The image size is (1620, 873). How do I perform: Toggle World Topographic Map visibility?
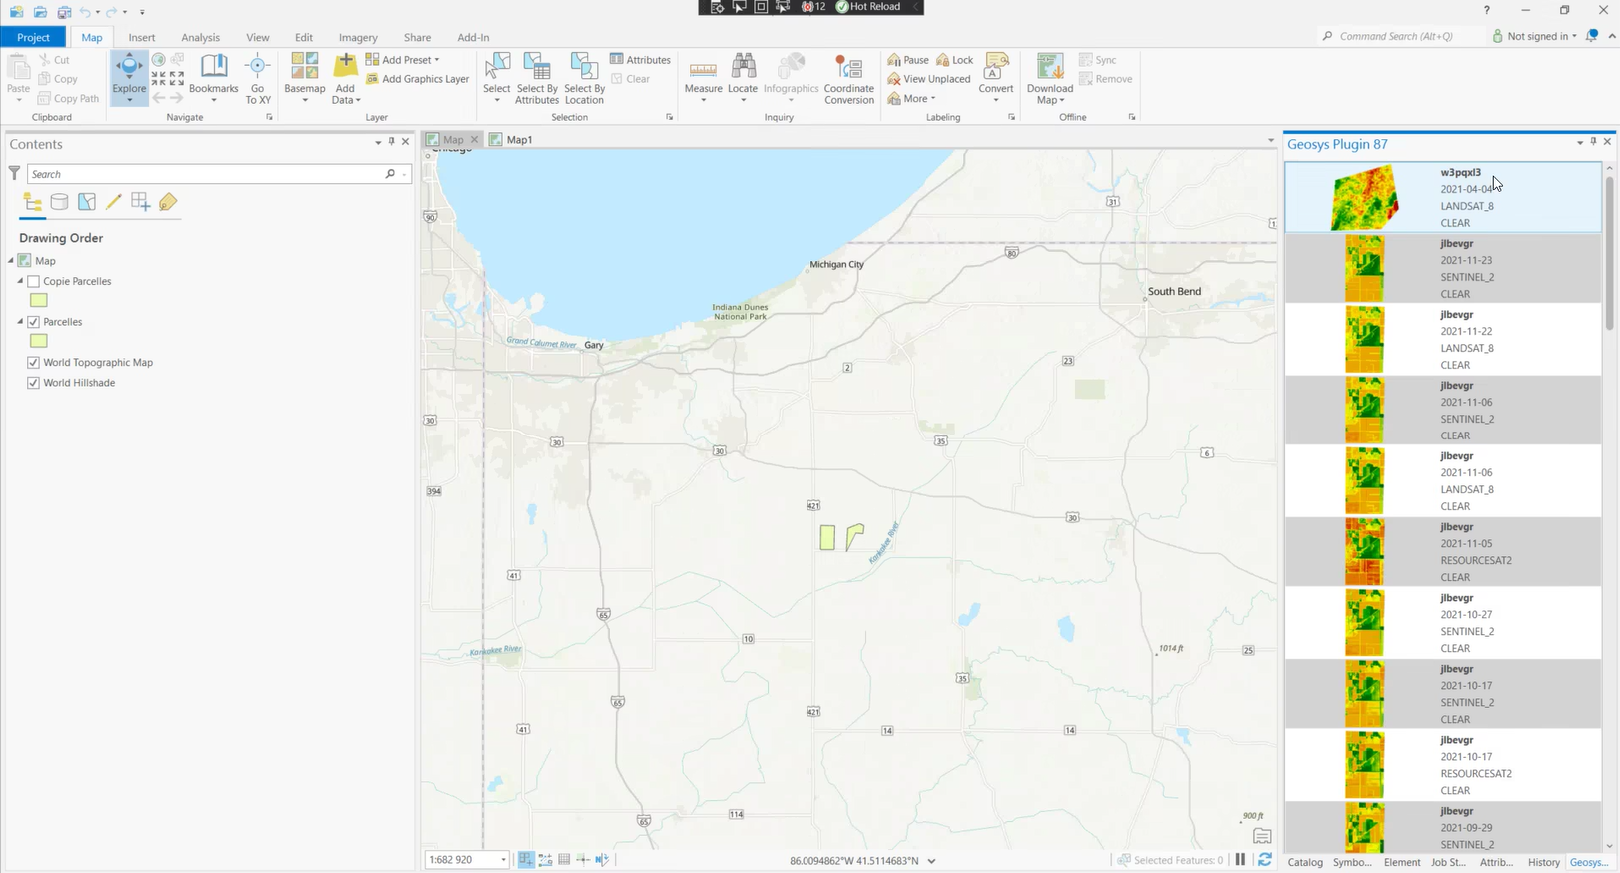tap(34, 363)
